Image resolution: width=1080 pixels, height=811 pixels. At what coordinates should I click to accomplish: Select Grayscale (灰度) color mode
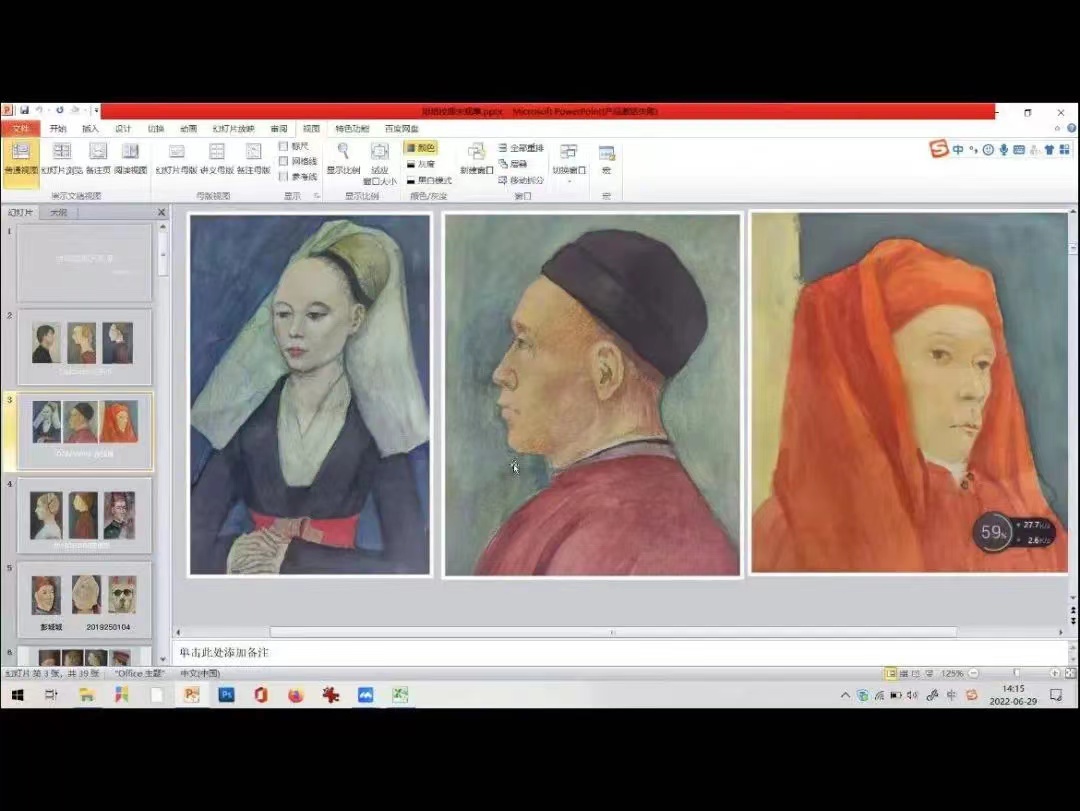[x=421, y=164]
